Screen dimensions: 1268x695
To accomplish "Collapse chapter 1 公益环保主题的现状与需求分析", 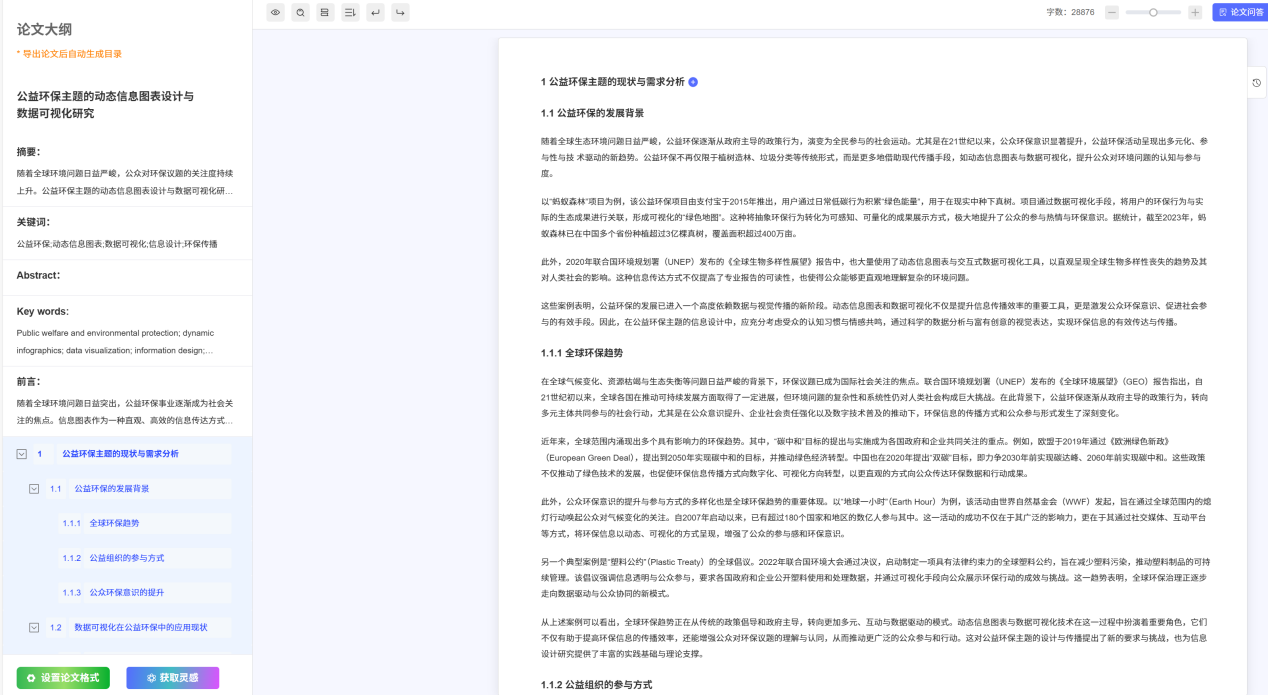I will click(x=21, y=454).
